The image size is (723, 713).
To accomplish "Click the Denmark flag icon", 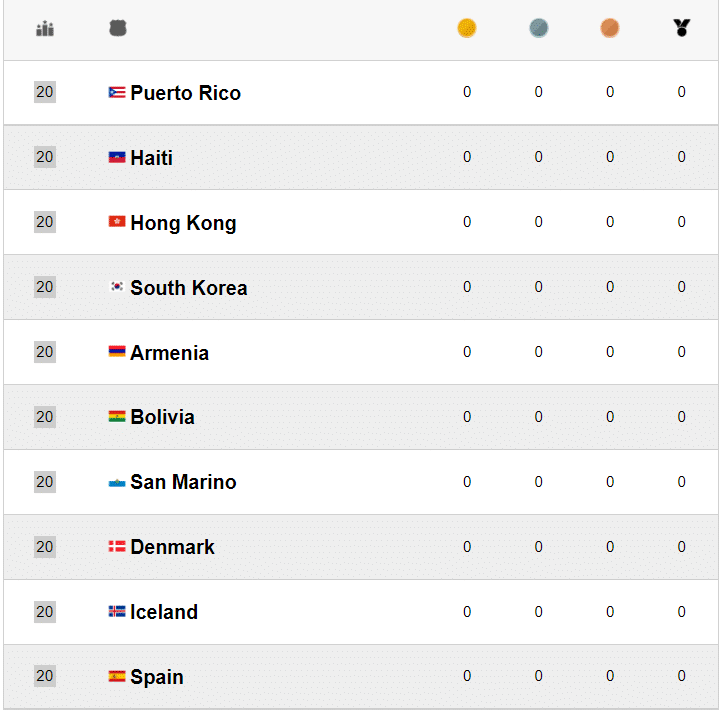I will 117,547.
